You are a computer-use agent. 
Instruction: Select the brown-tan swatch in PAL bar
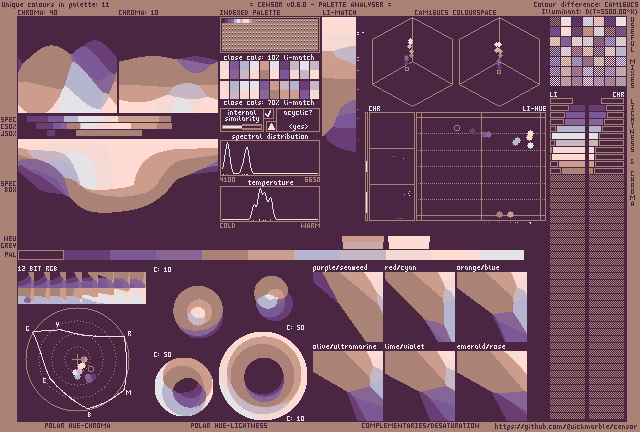coord(225,255)
